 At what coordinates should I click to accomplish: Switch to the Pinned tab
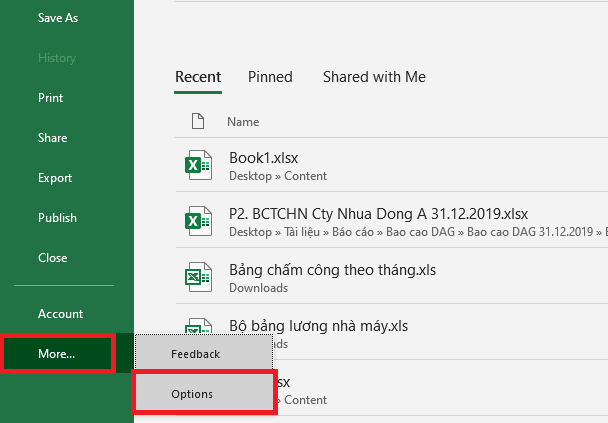click(270, 77)
